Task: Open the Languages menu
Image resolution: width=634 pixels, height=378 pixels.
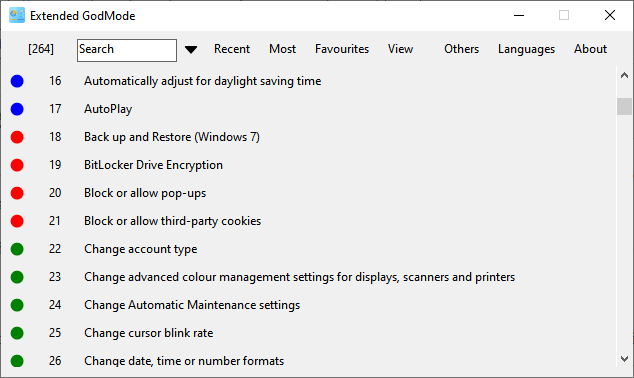Action: tap(526, 49)
